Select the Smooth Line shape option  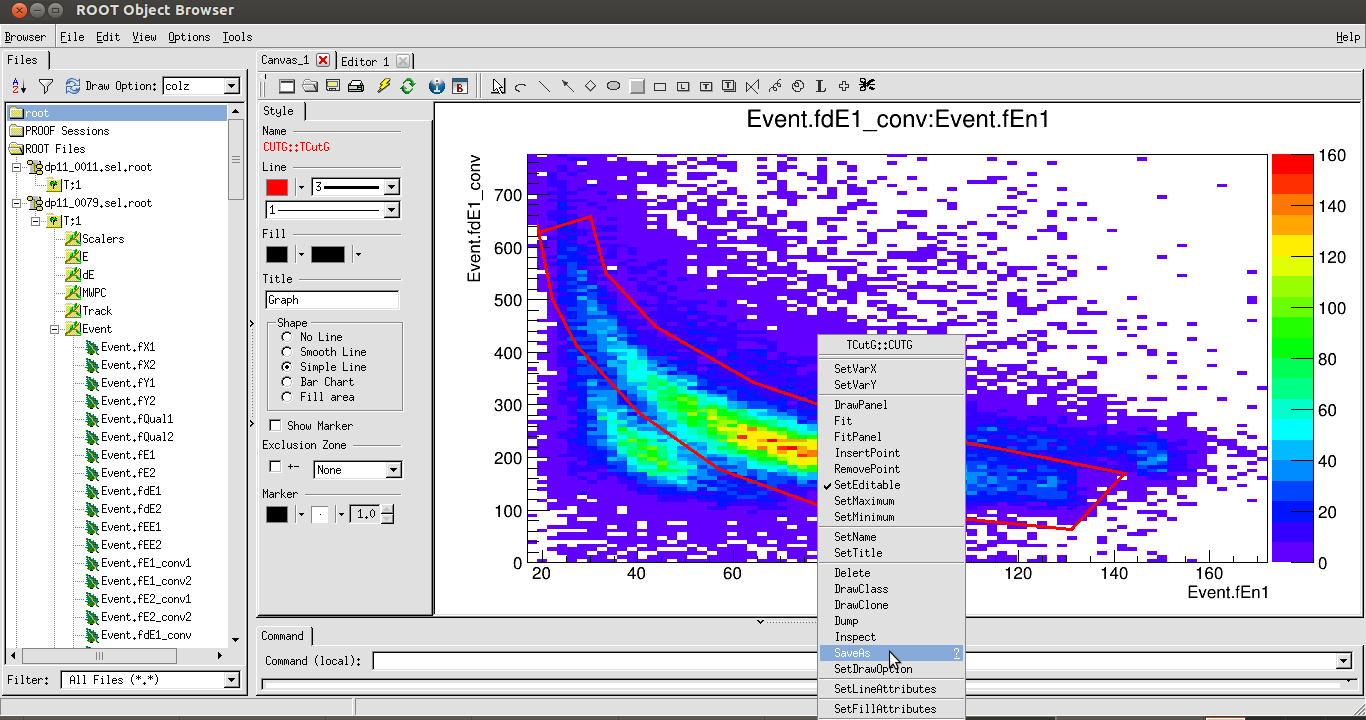(x=287, y=352)
